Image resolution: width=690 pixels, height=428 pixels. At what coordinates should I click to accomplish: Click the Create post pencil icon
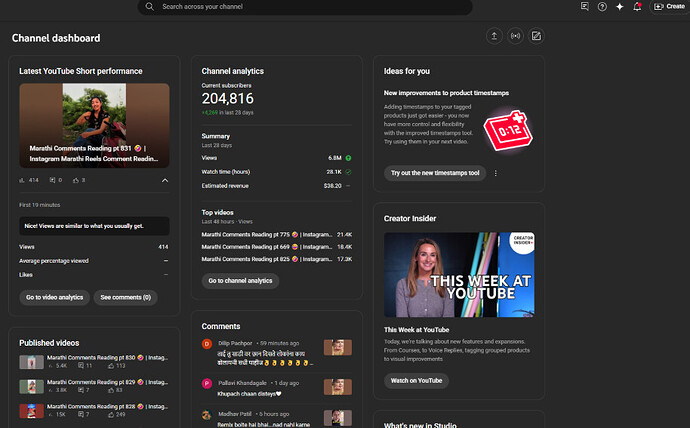tap(537, 36)
